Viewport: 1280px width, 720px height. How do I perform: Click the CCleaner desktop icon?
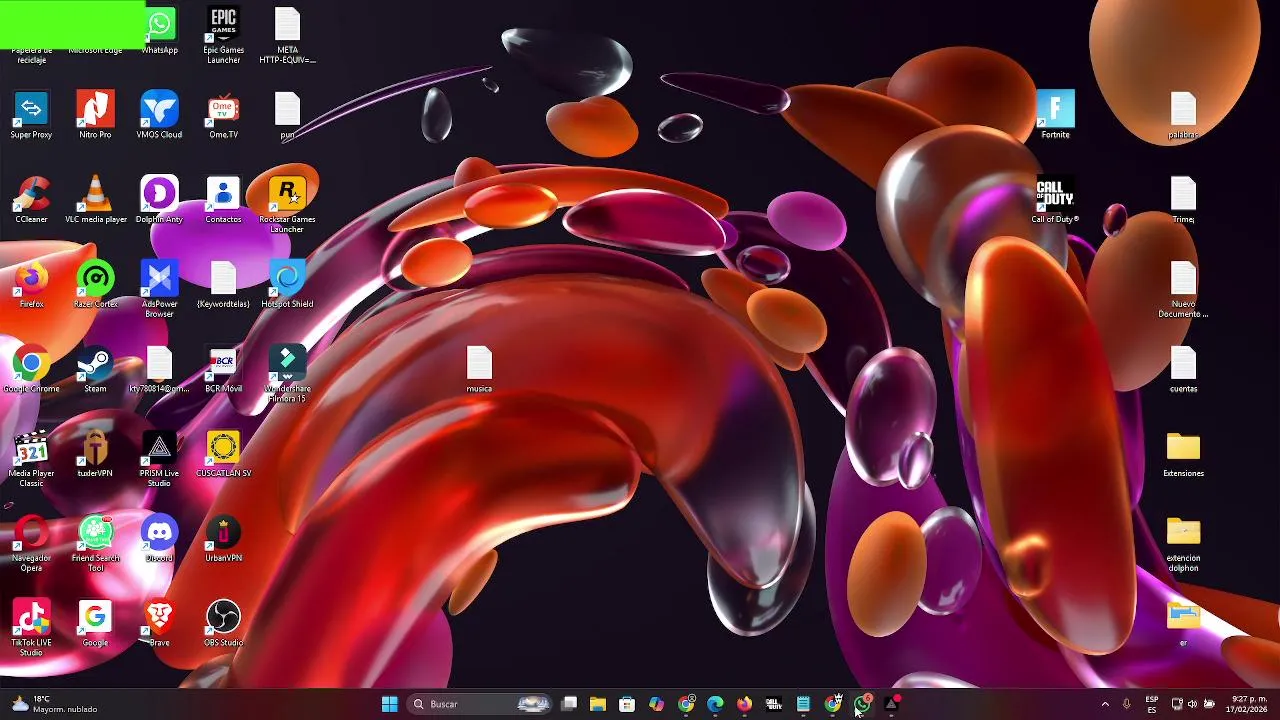(31, 200)
